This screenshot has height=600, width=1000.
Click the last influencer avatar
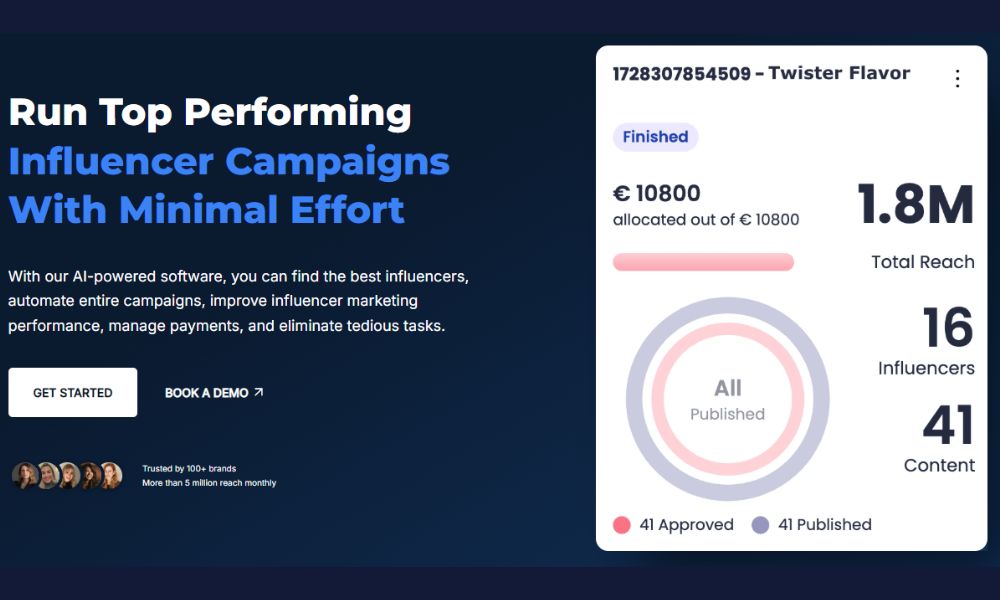110,475
